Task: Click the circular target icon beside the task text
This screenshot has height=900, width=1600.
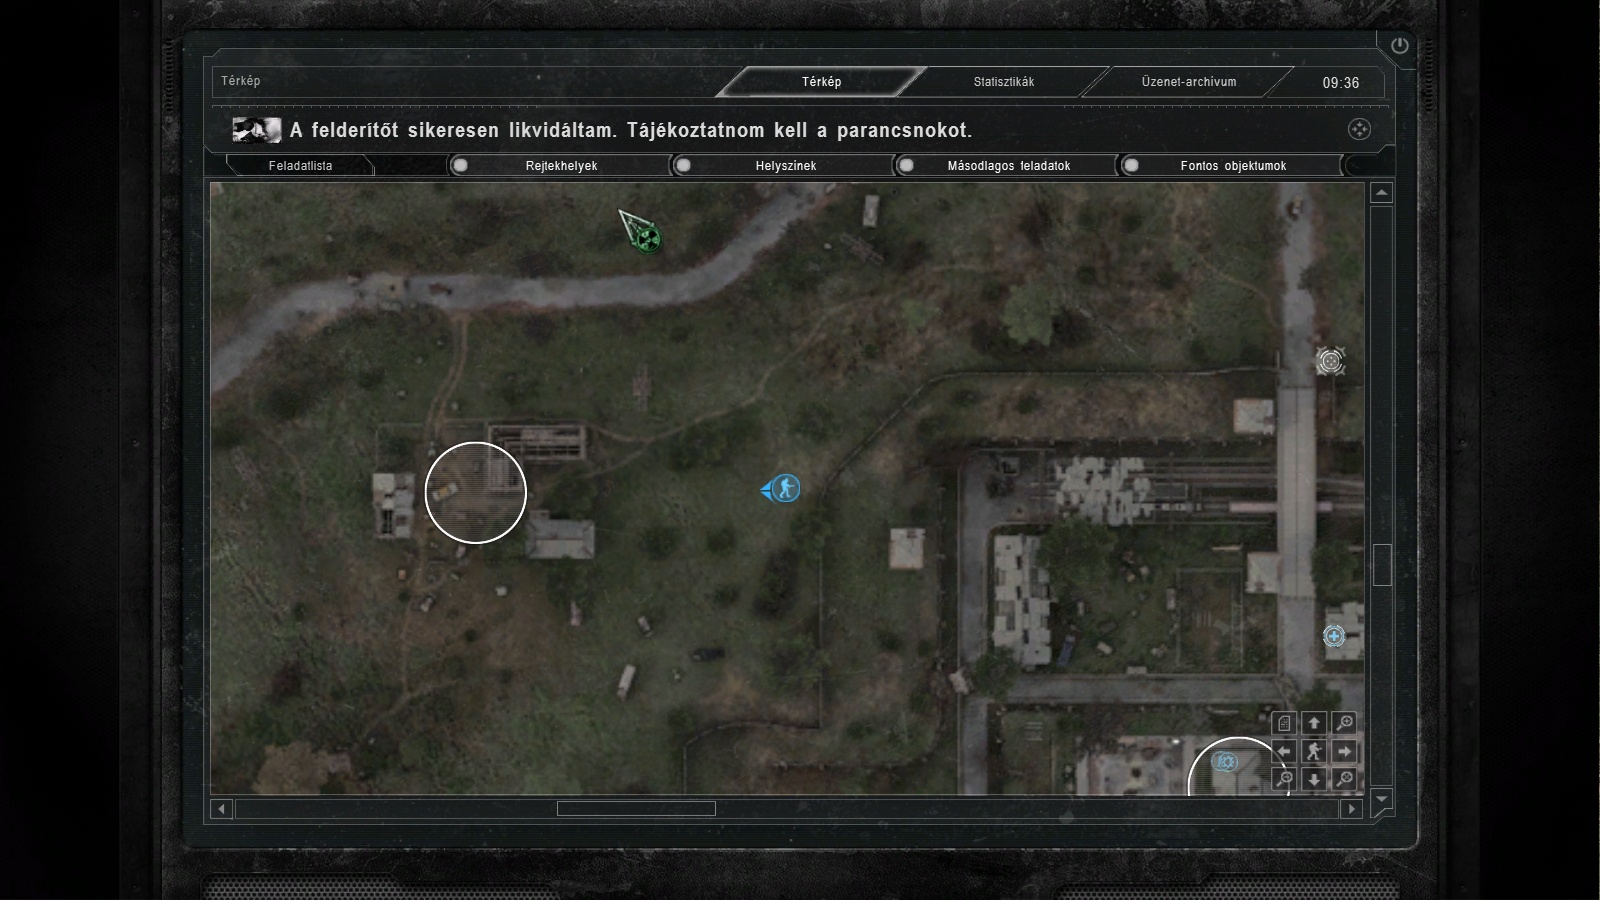Action: [x=1359, y=129]
